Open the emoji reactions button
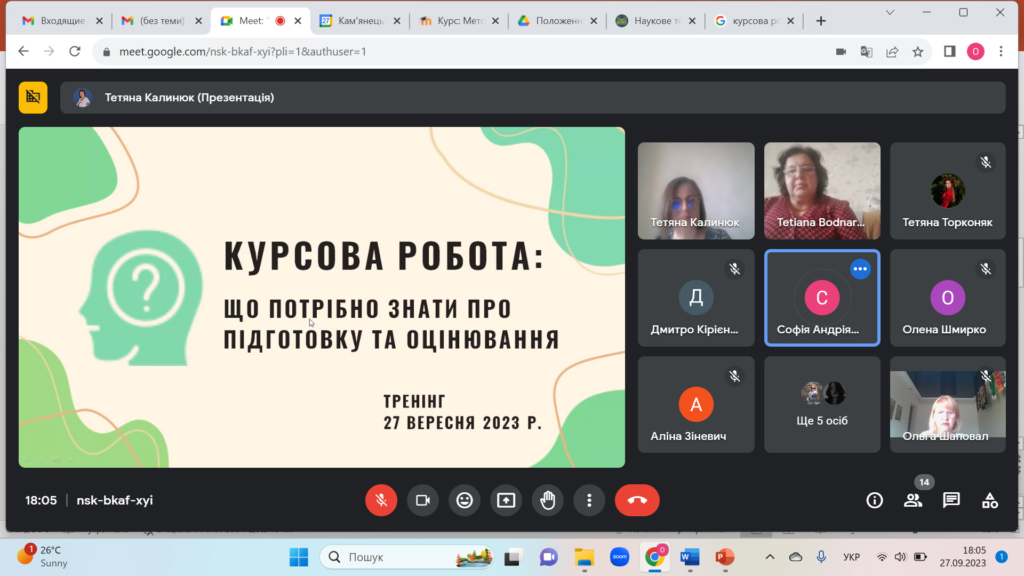Screen dimensions: 1024x576 (x=464, y=500)
